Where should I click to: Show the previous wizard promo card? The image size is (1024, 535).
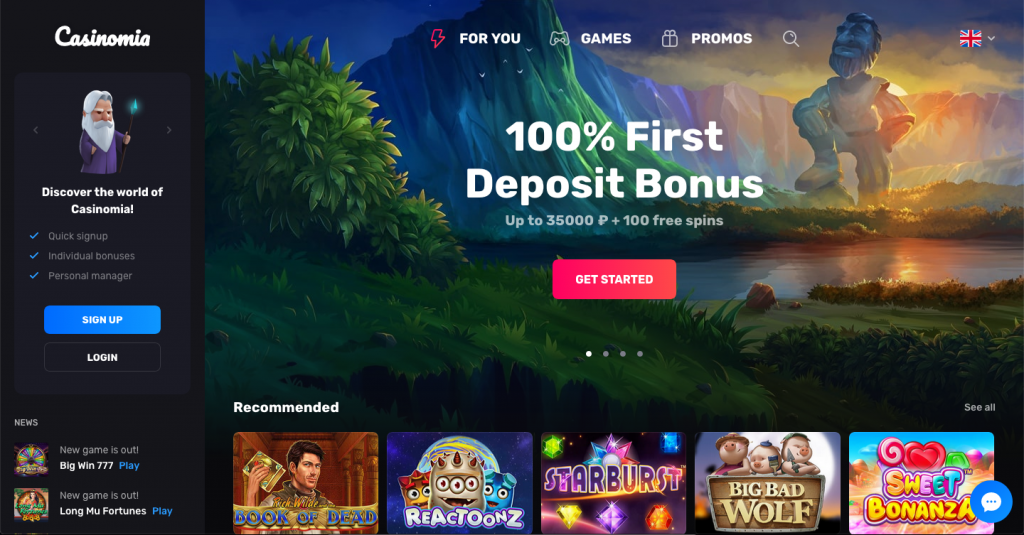tap(36, 130)
